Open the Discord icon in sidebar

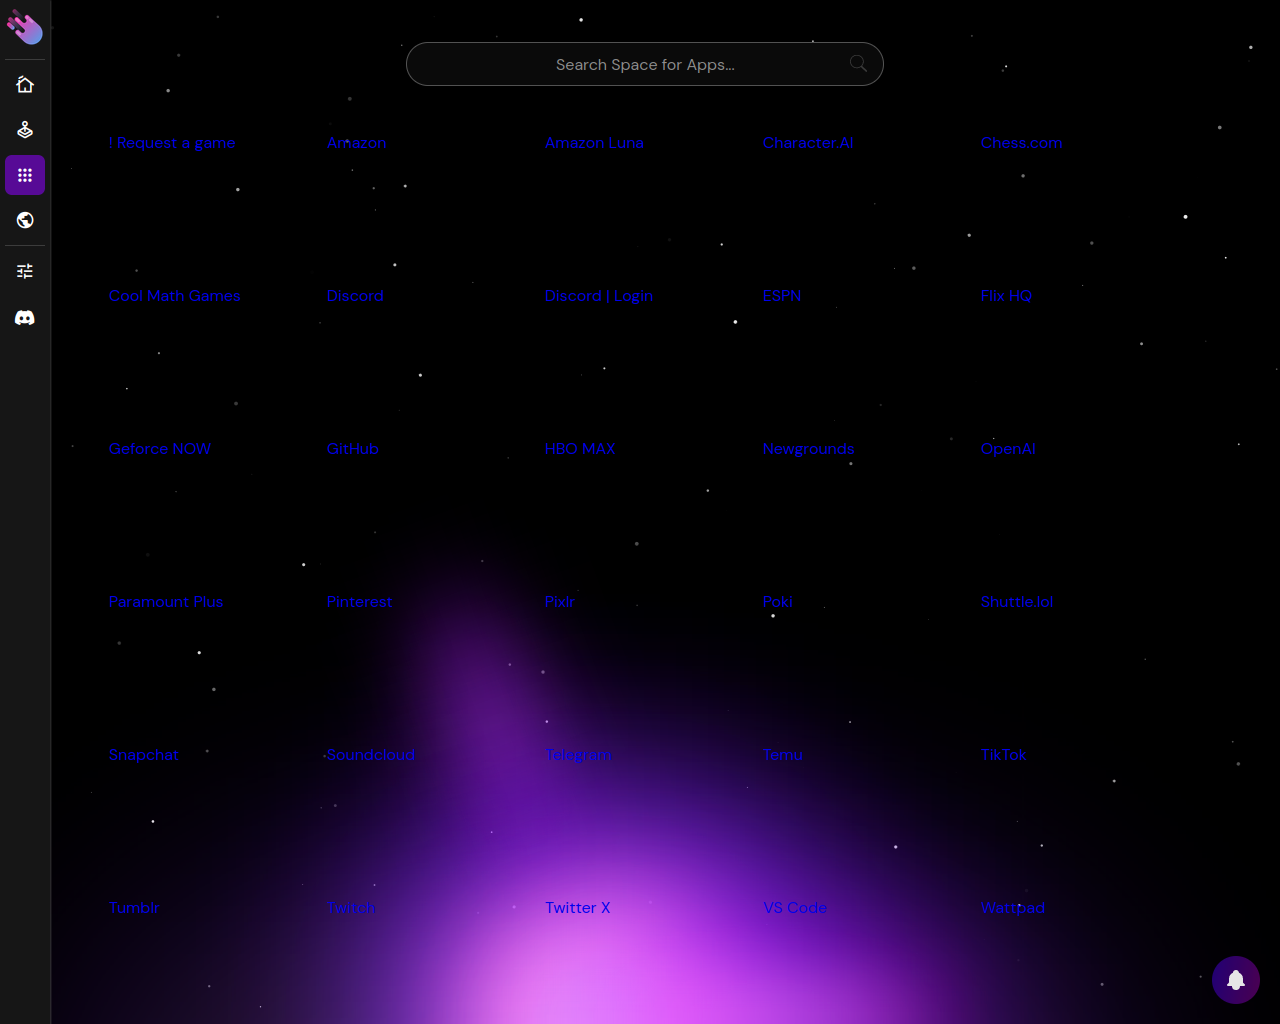tap(25, 318)
